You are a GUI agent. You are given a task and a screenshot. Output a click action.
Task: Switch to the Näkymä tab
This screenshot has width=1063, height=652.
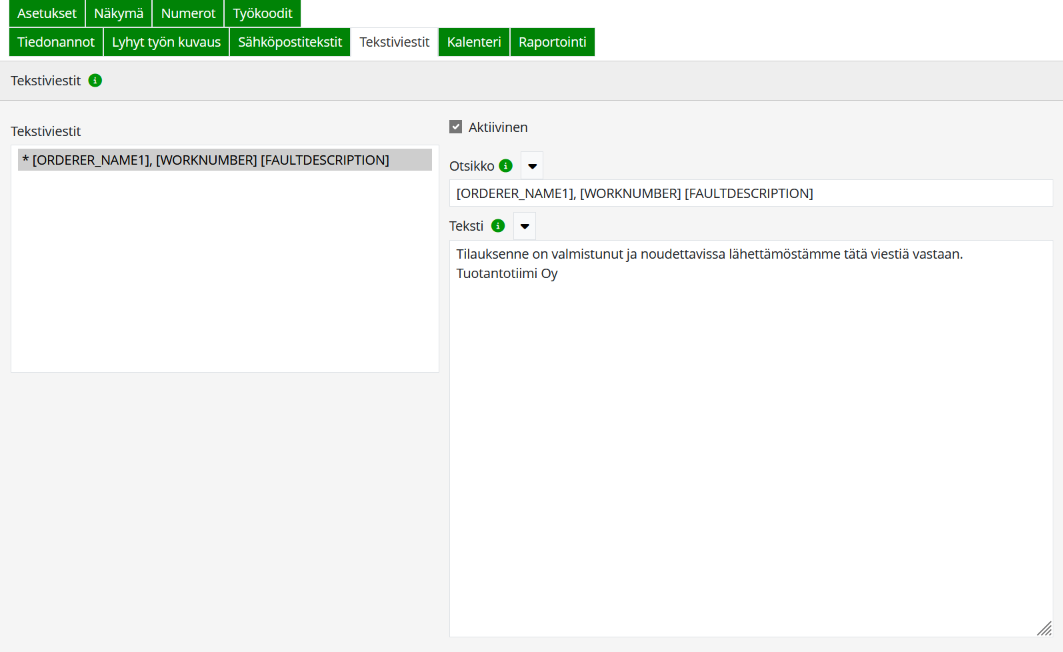119,13
